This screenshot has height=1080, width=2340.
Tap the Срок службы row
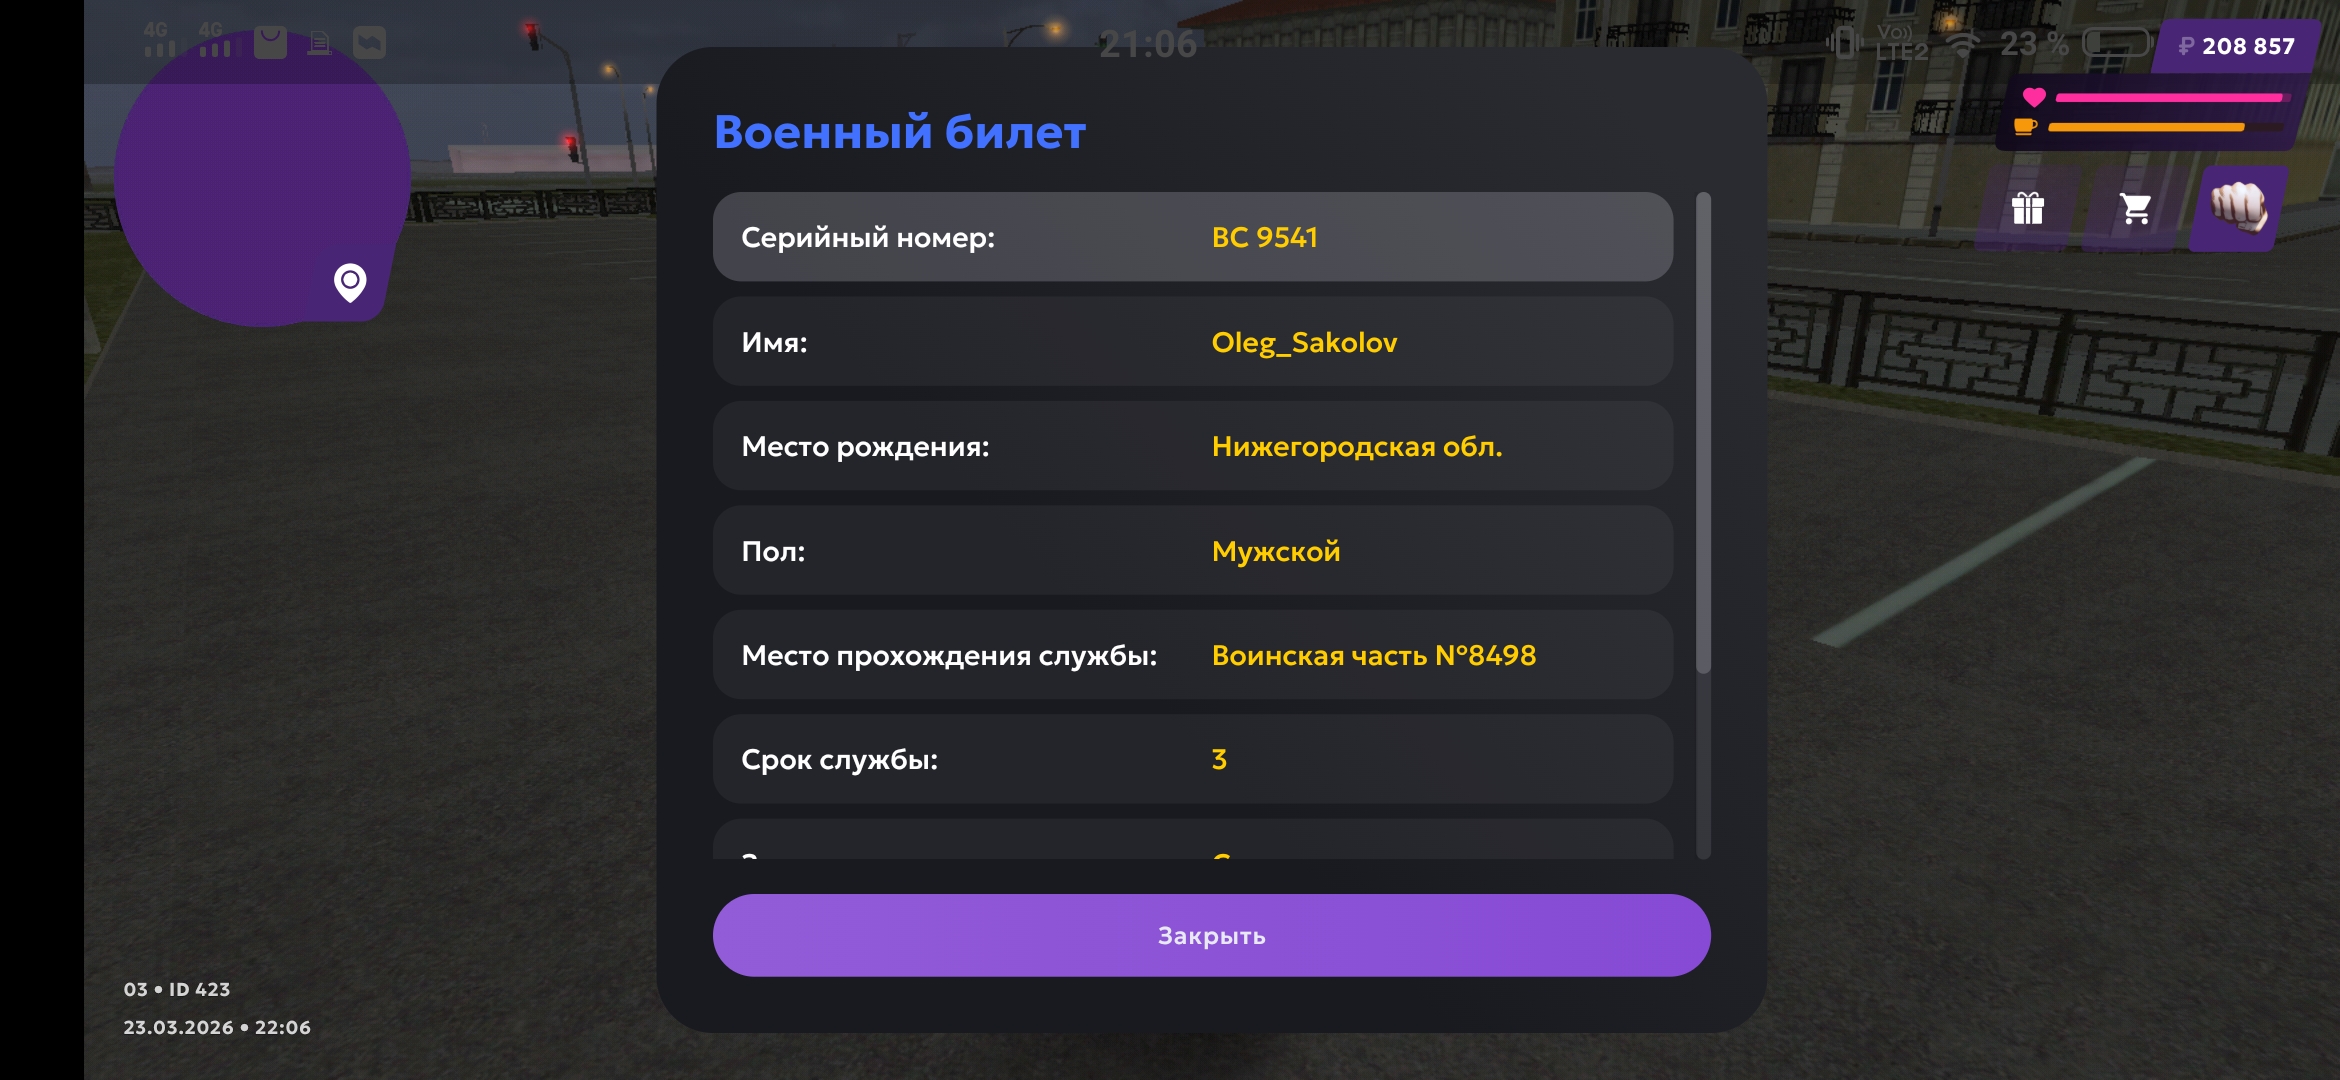click(1192, 759)
